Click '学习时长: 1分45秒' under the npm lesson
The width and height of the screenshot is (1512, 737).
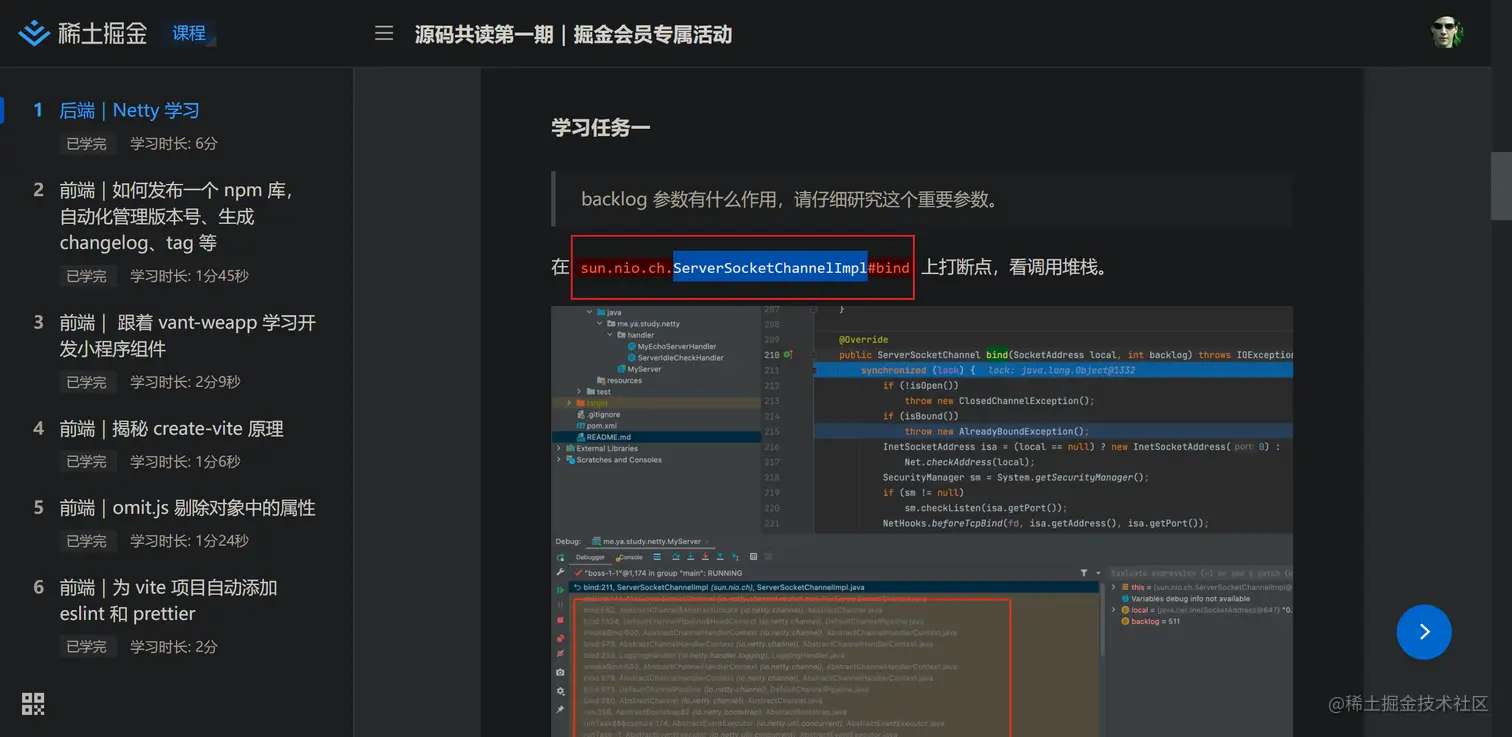tap(189, 276)
